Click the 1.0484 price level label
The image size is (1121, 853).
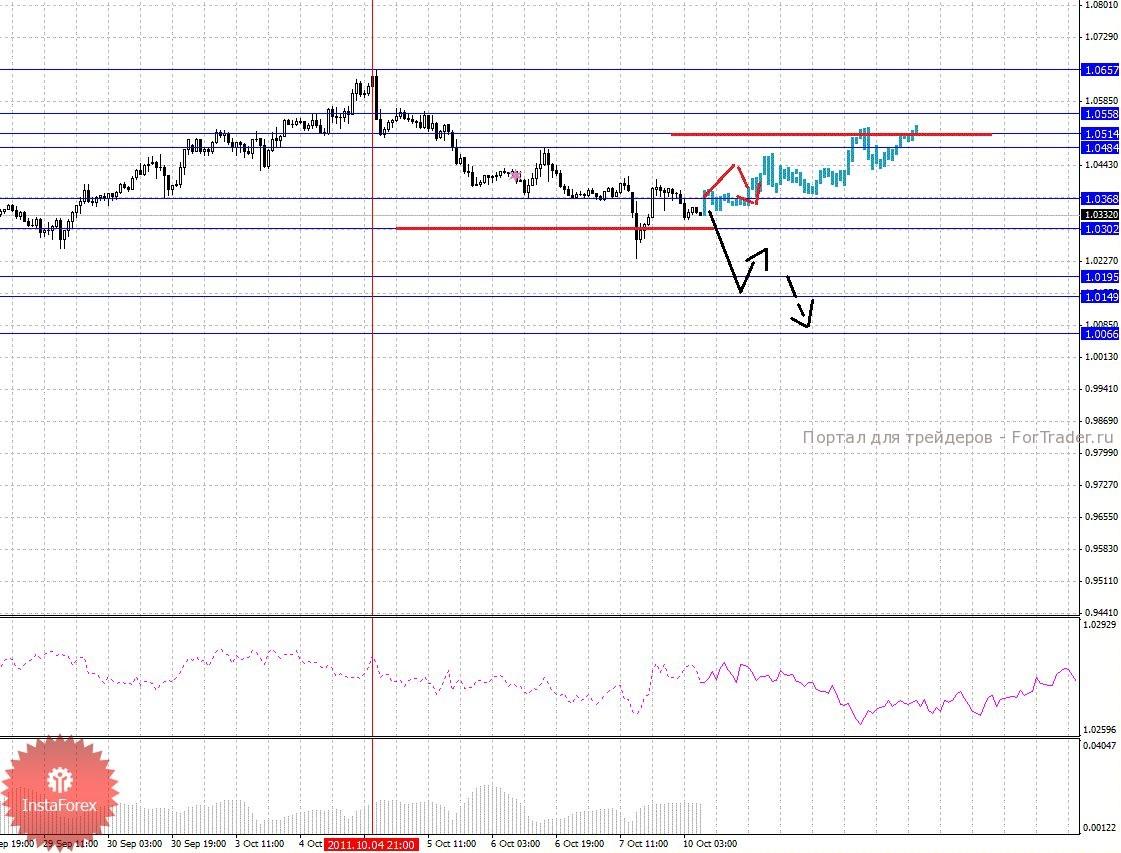(1100, 148)
